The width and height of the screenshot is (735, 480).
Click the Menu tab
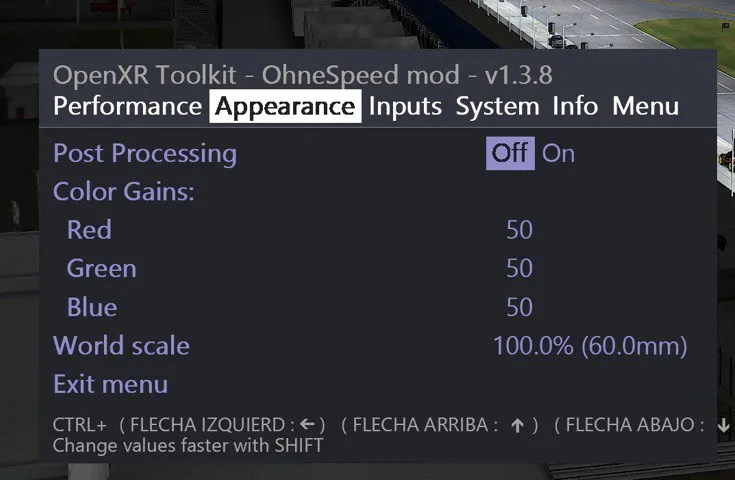(645, 106)
